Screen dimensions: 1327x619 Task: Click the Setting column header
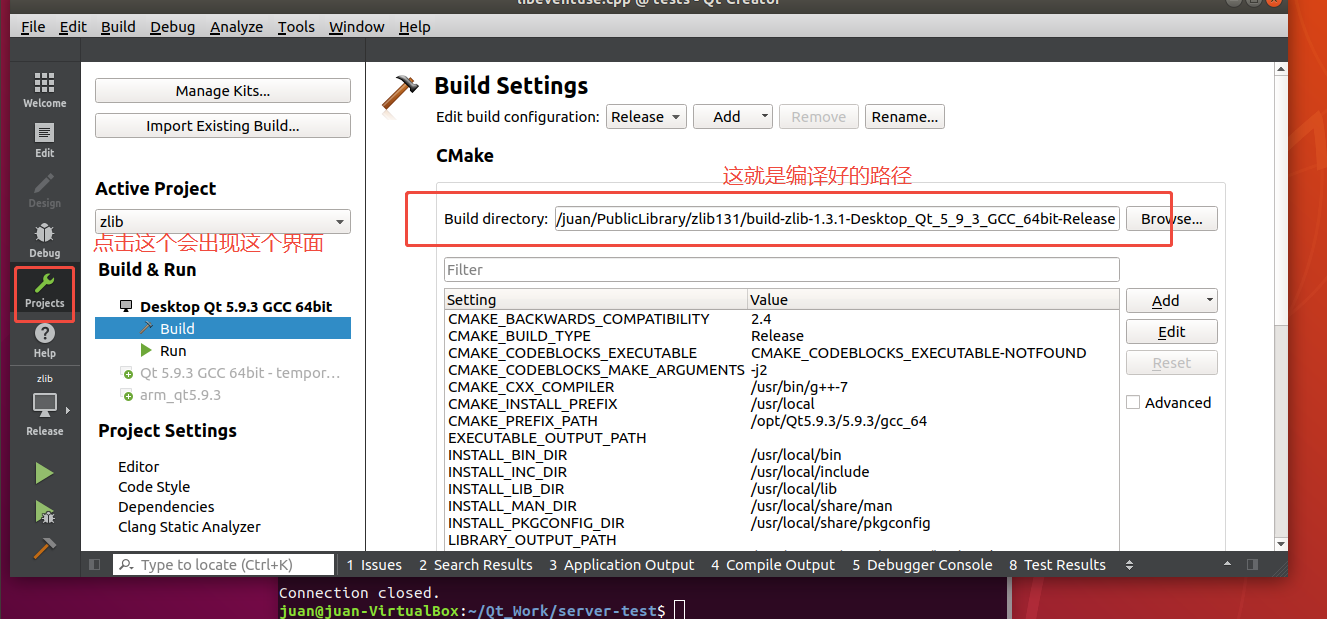[x=596, y=300]
